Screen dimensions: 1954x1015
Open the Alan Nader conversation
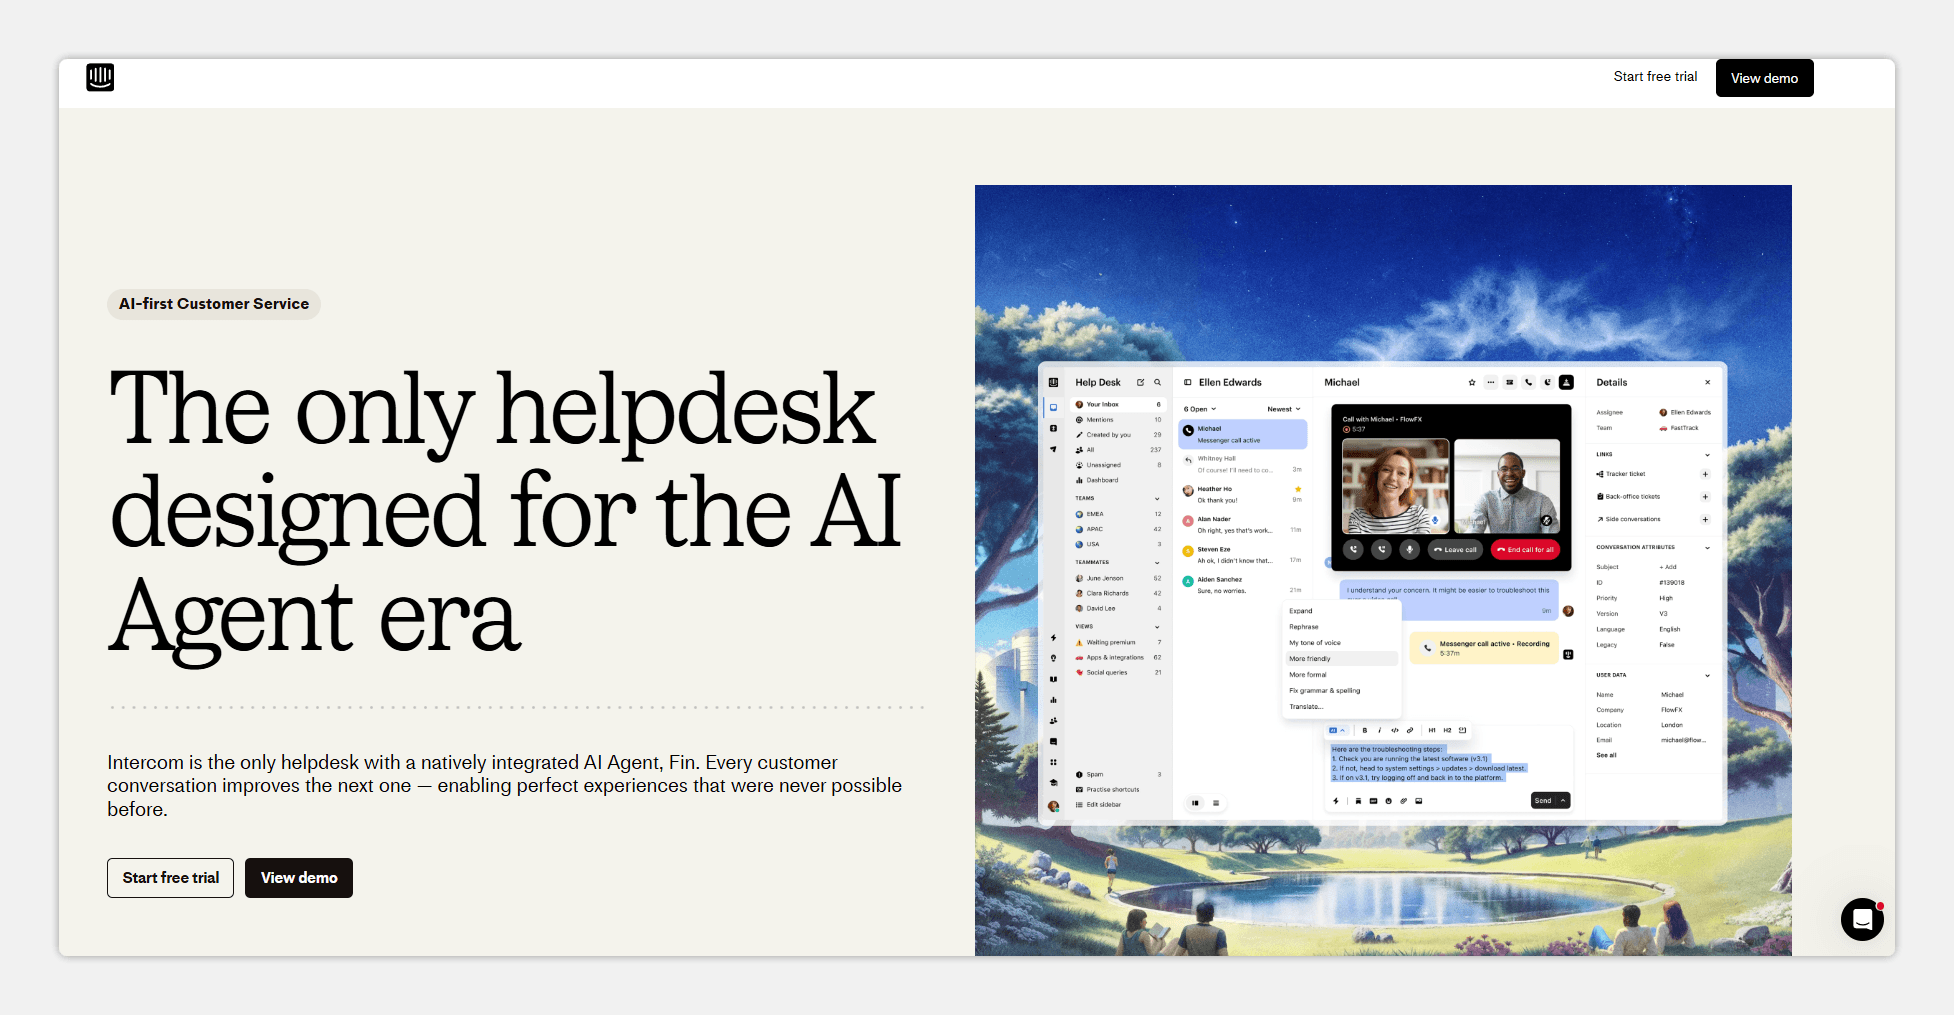(x=1243, y=525)
